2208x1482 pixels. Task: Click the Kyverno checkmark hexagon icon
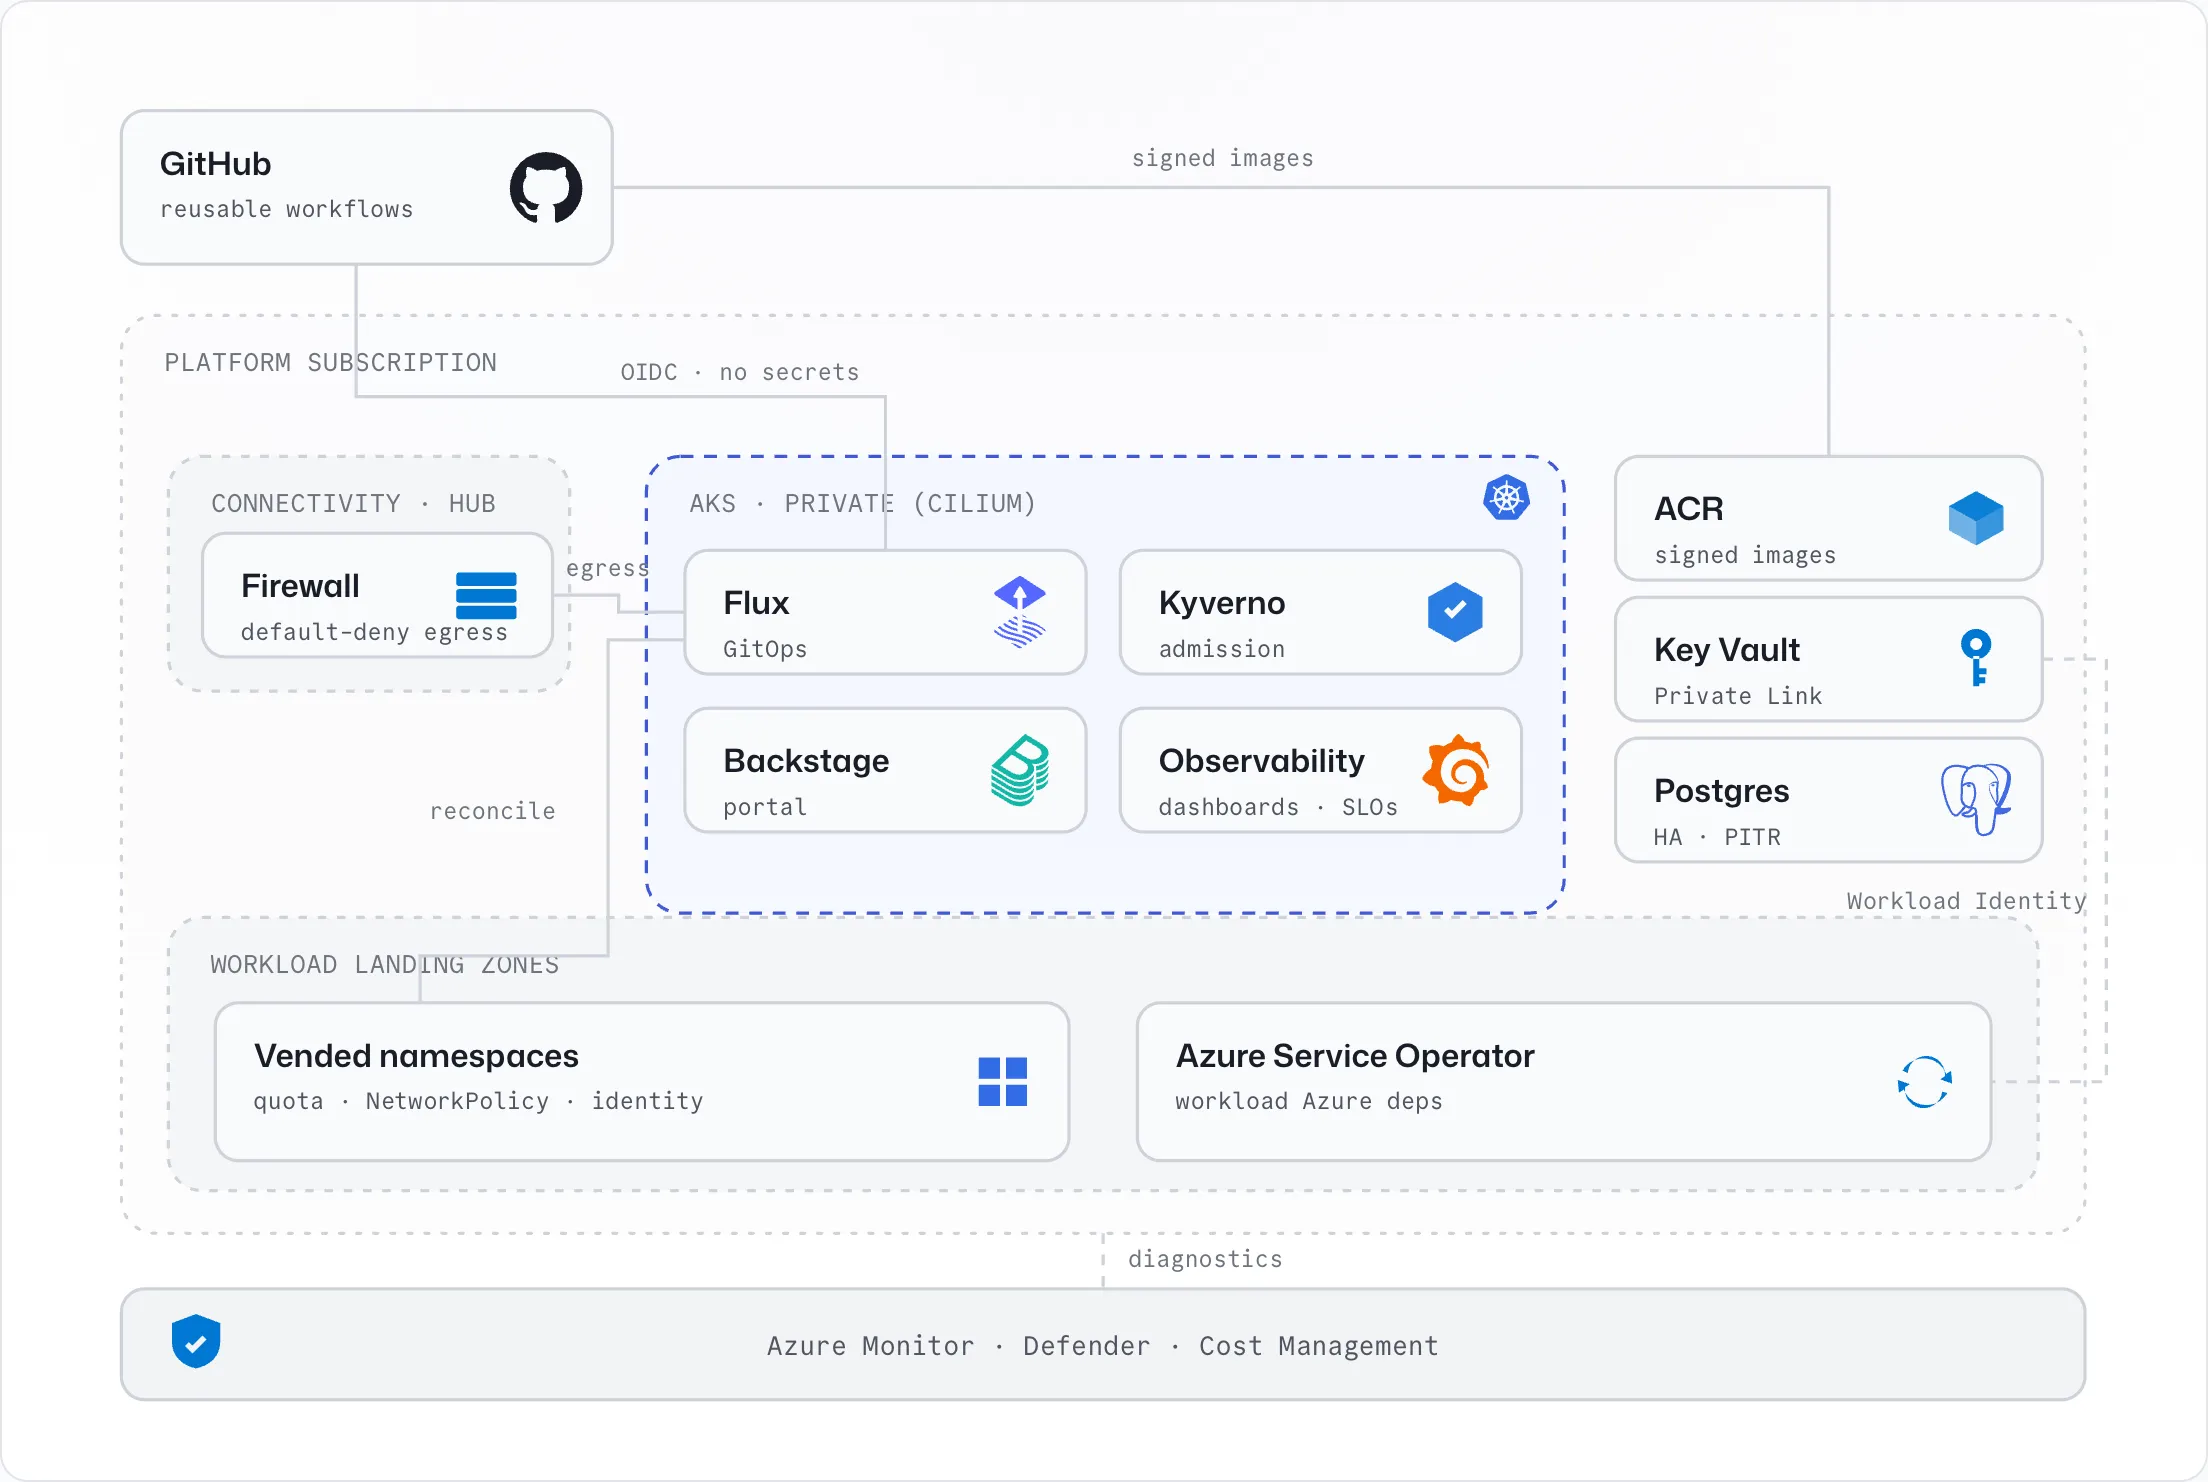click(x=1455, y=611)
